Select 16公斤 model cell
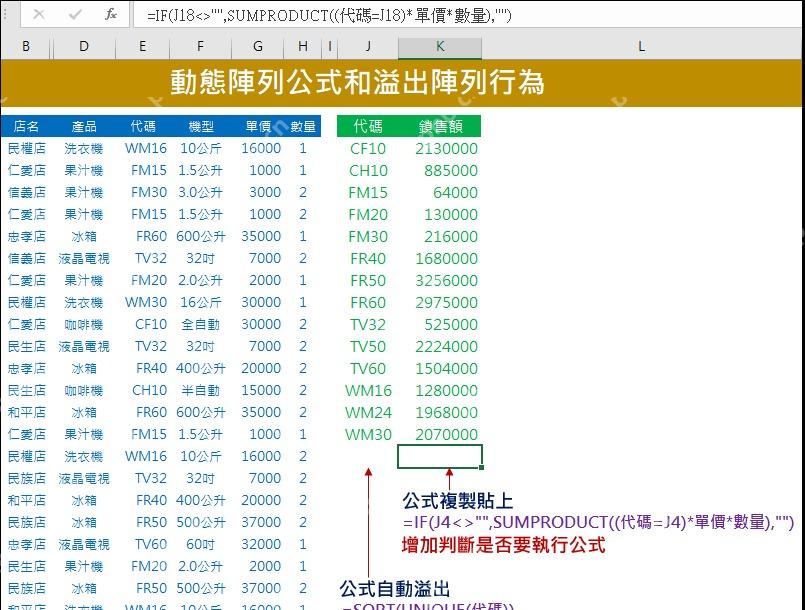Screen dimensions: 805x610 pos(200,303)
